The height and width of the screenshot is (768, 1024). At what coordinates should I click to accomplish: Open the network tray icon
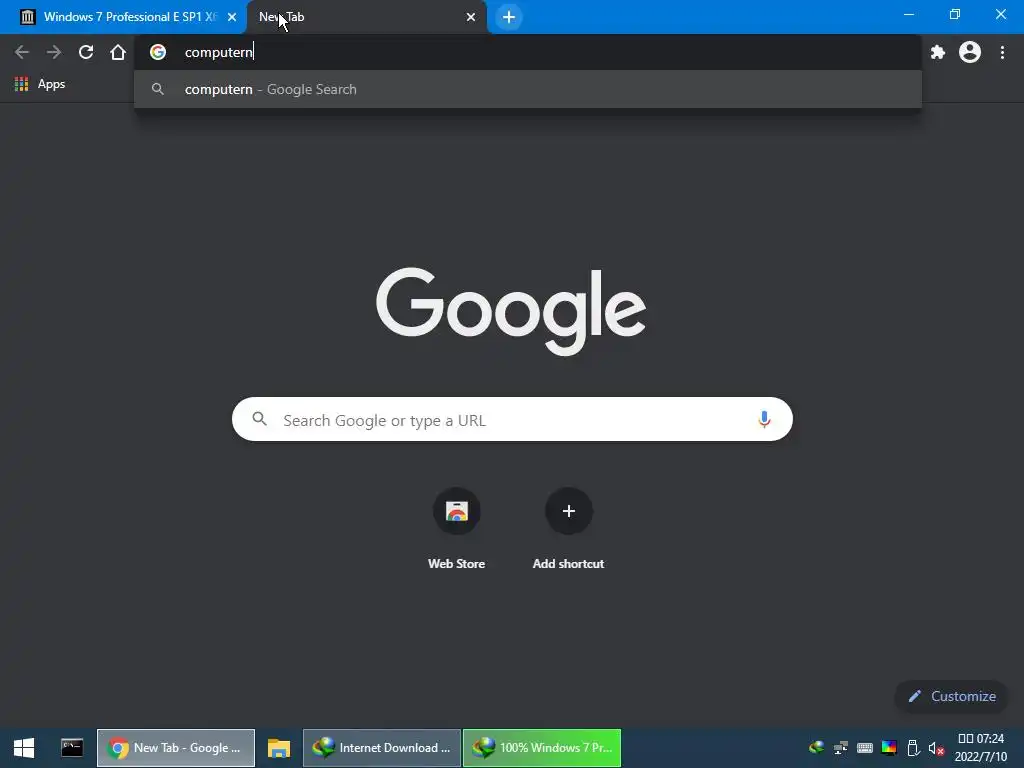(841, 748)
